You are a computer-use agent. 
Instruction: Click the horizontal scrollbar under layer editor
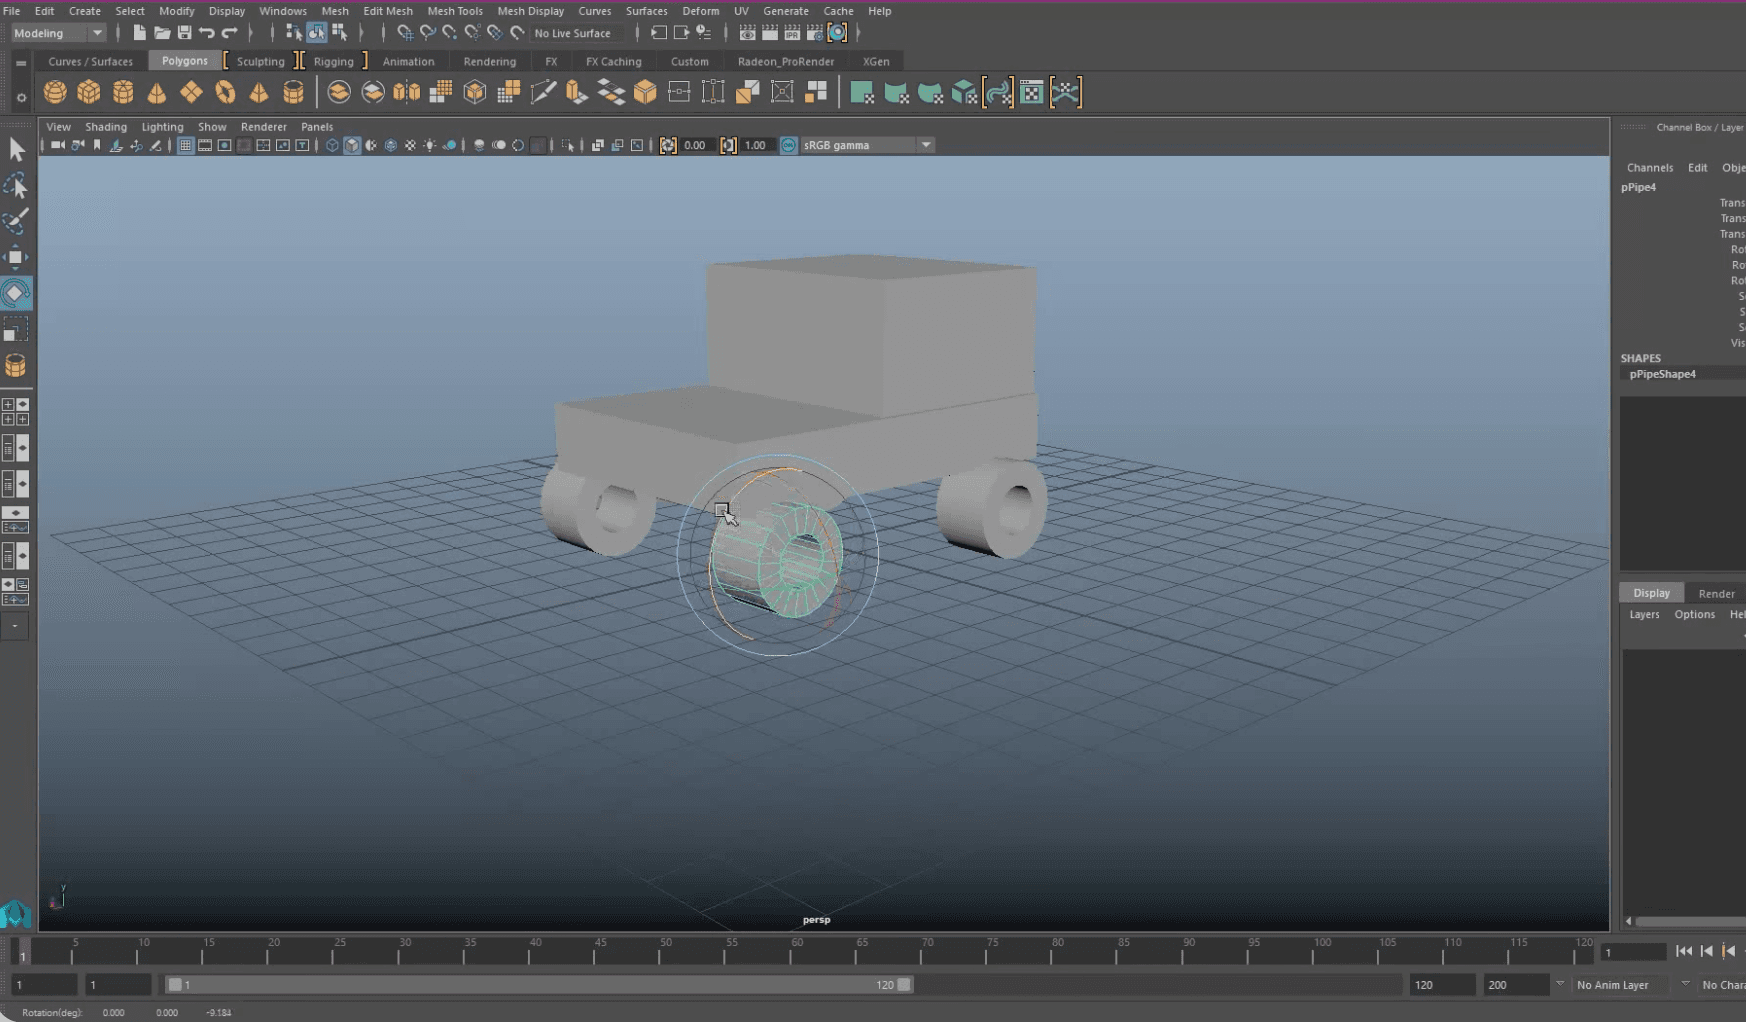pyautogui.click(x=1688, y=921)
